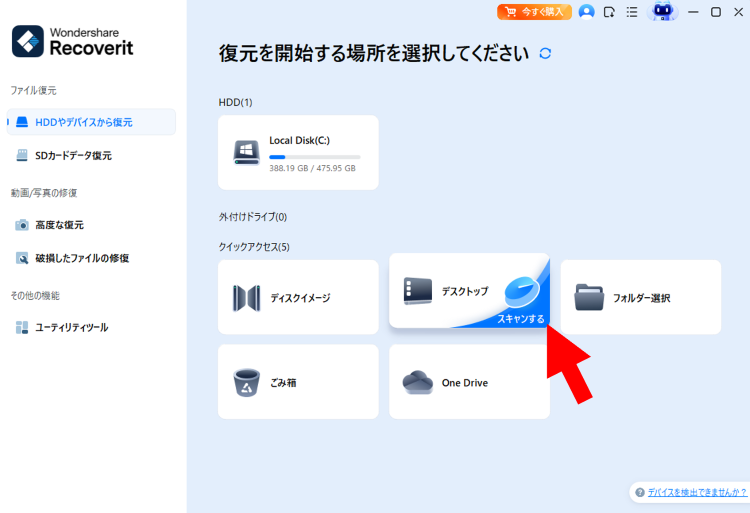The image size is (750, 513).
Task: Close the Recoverit window
Action: click(739, 12)
